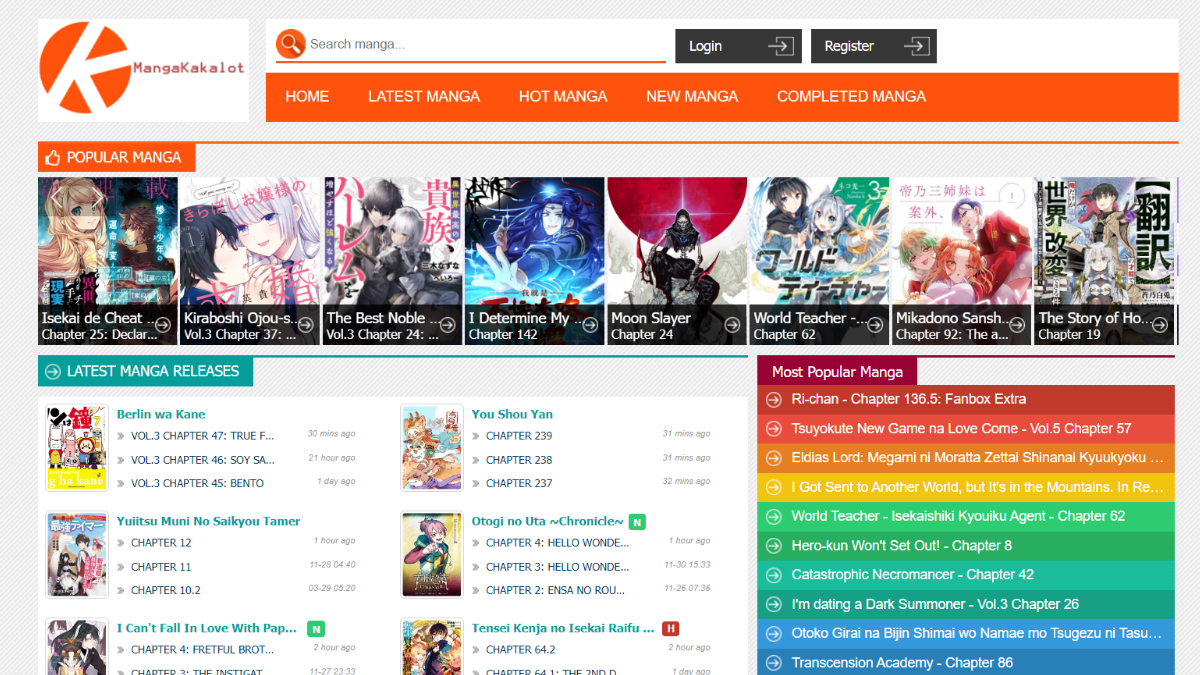Click the orange search magnifier icon
The height and width of the screenshot is (675, 1200).
coord(290,44)
